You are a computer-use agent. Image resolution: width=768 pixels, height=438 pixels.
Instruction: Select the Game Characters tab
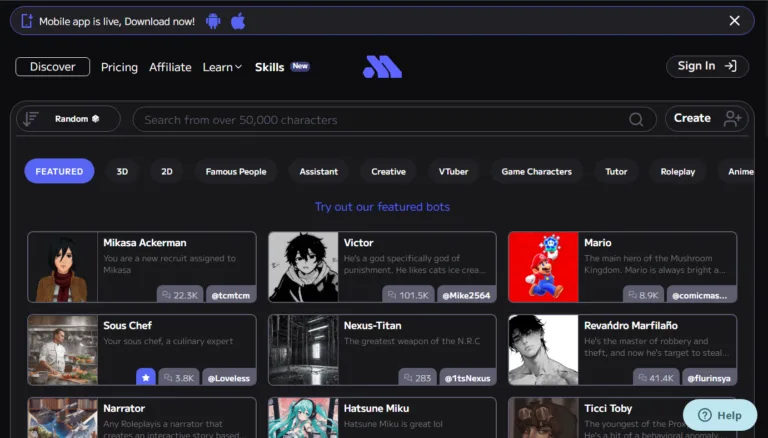click(x=536, y=171)
